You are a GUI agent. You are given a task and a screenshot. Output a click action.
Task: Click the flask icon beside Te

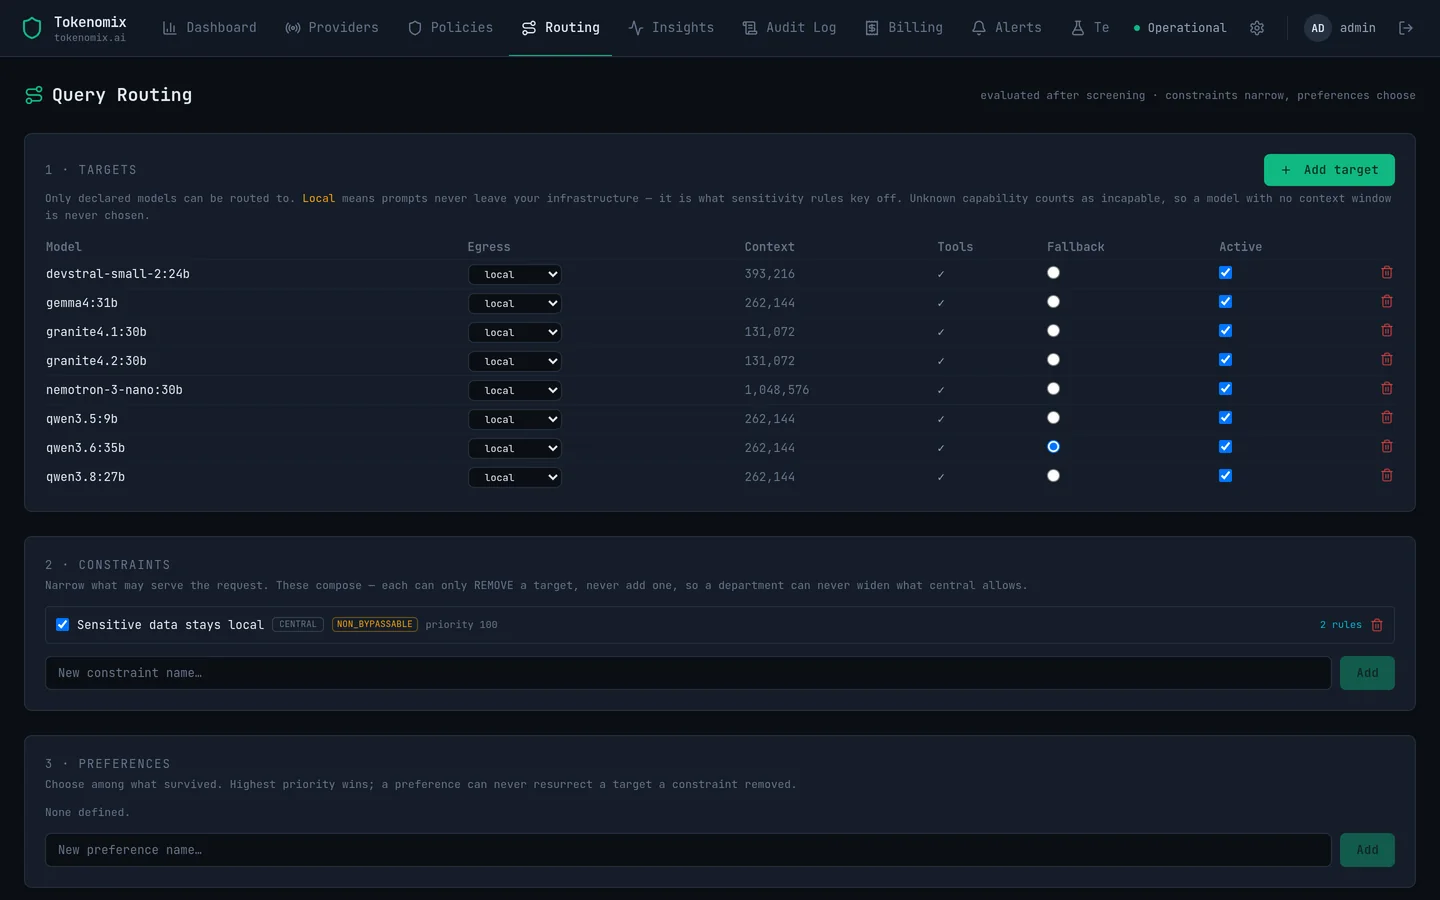pyautogui.click(x=1078, y=28)
